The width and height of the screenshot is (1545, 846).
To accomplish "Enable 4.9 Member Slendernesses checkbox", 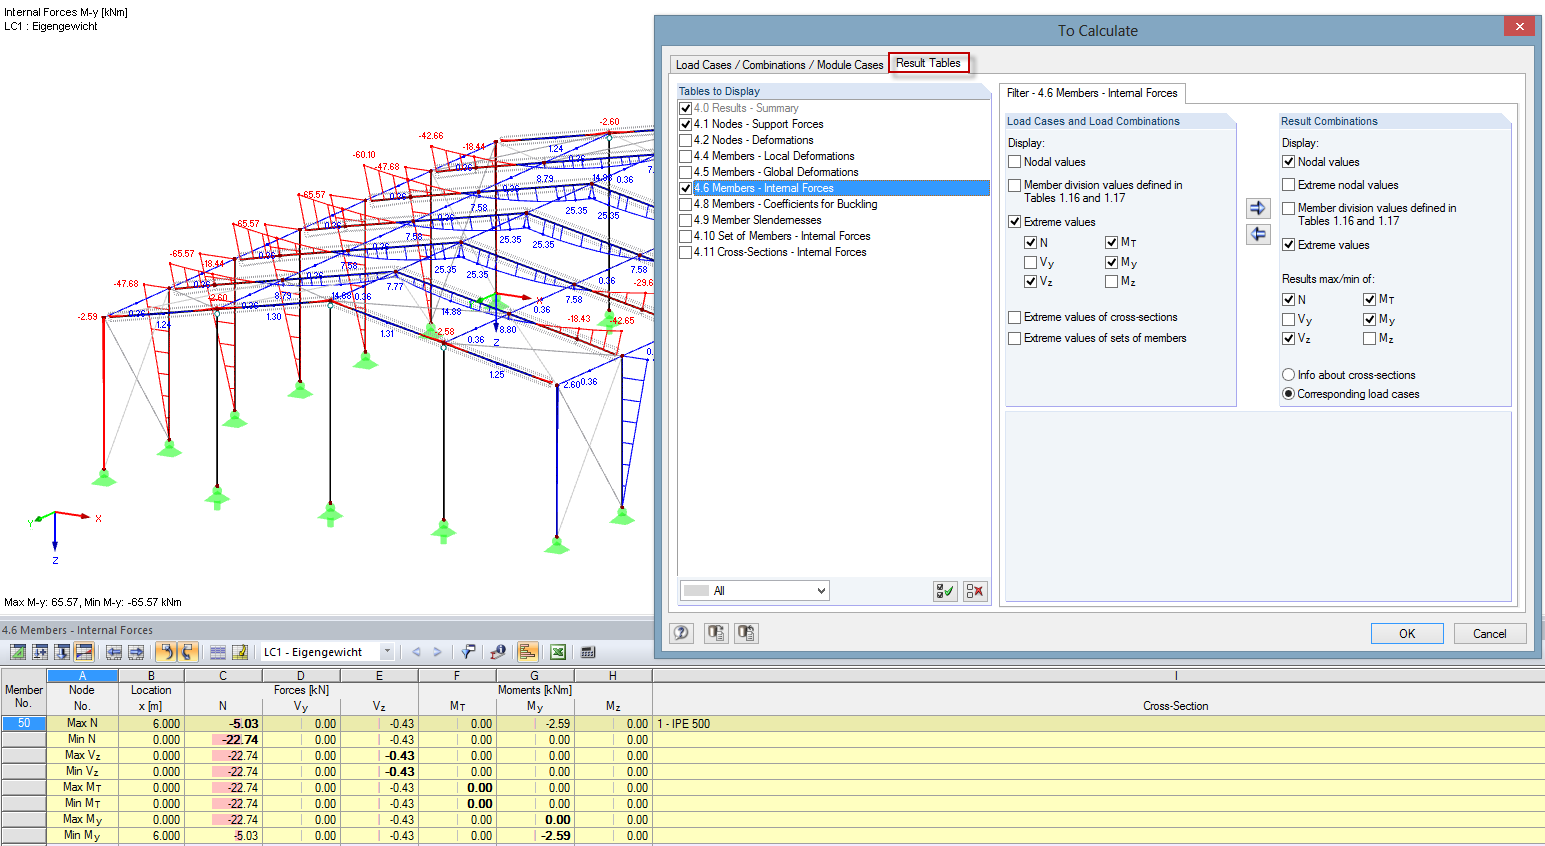I will click(x=686, y=220).
